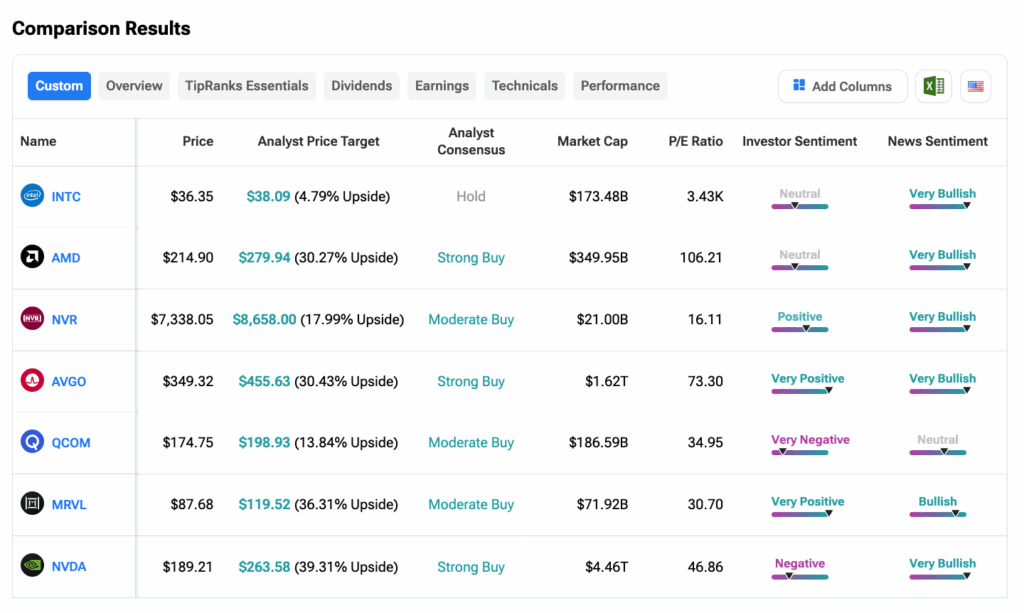Click the AMD logo icon
The image size is (1024, 613).
[33, 257]
